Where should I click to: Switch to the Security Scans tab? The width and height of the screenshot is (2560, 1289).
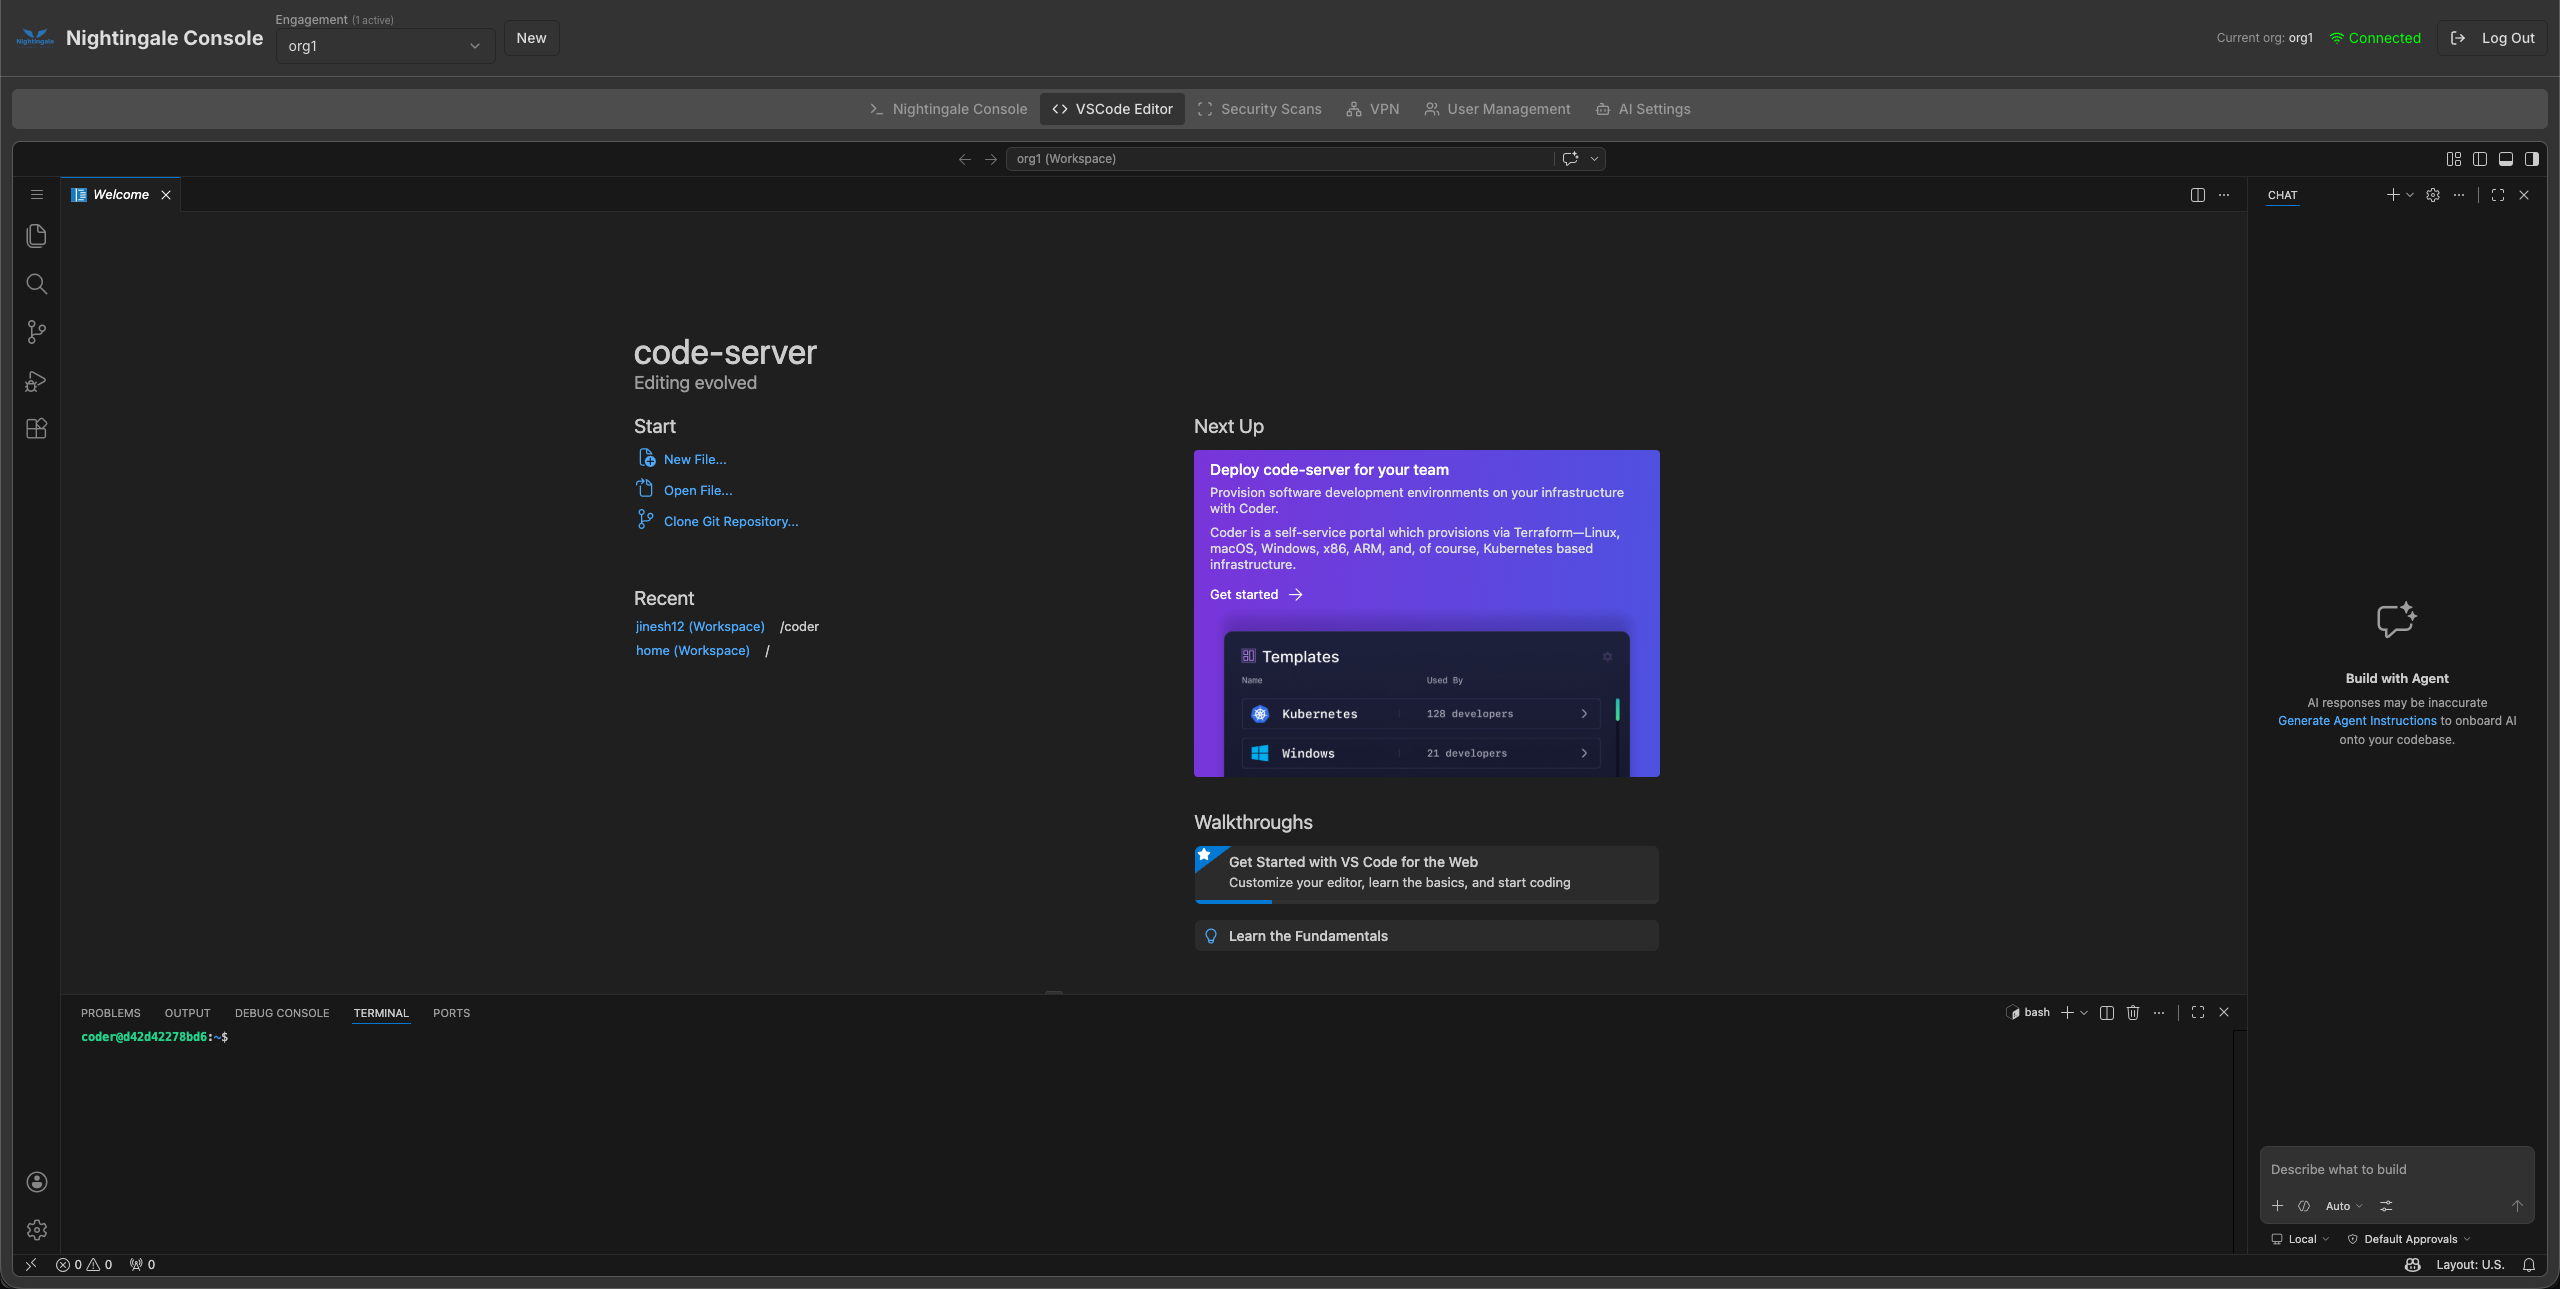[x=1259, y=109]
